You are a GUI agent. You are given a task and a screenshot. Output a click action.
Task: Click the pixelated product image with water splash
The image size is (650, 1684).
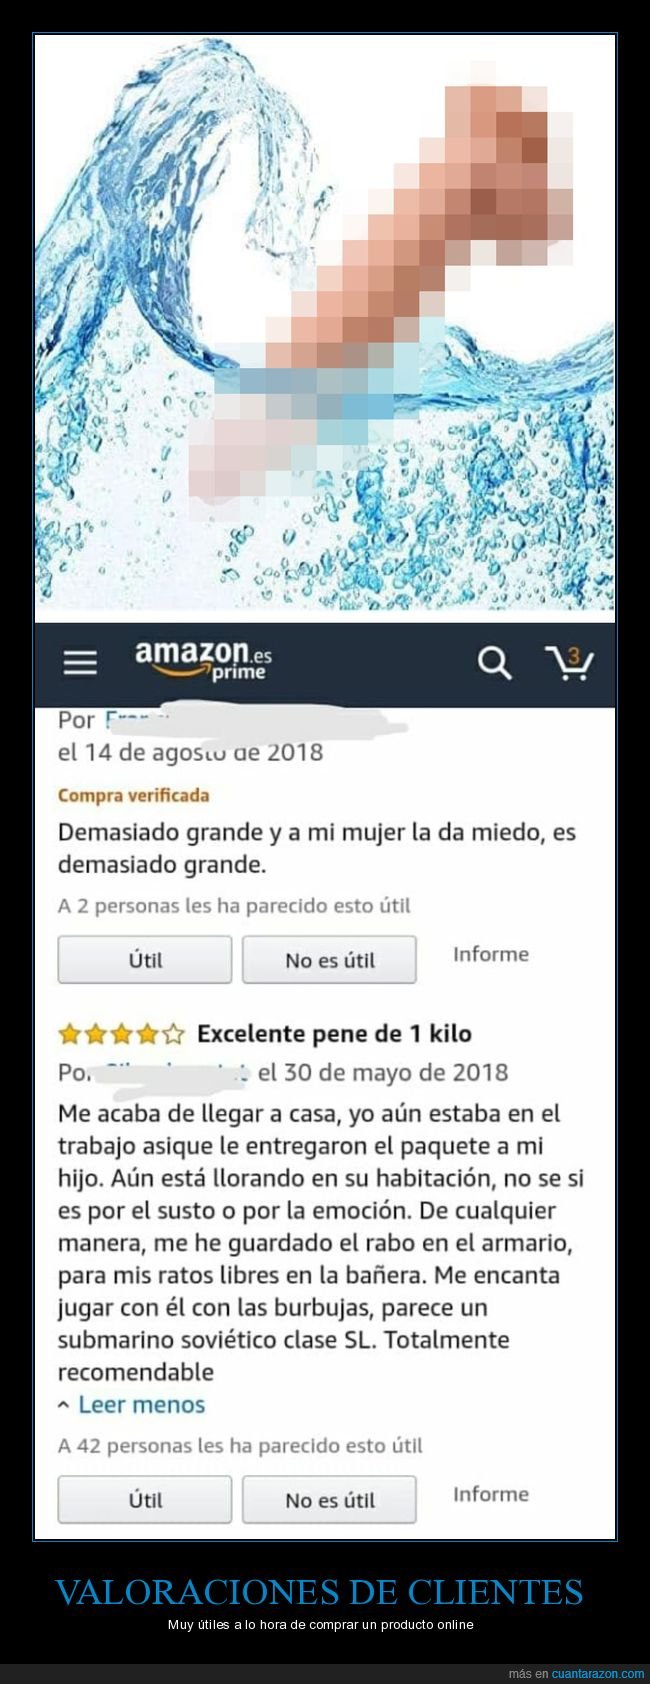325,322
